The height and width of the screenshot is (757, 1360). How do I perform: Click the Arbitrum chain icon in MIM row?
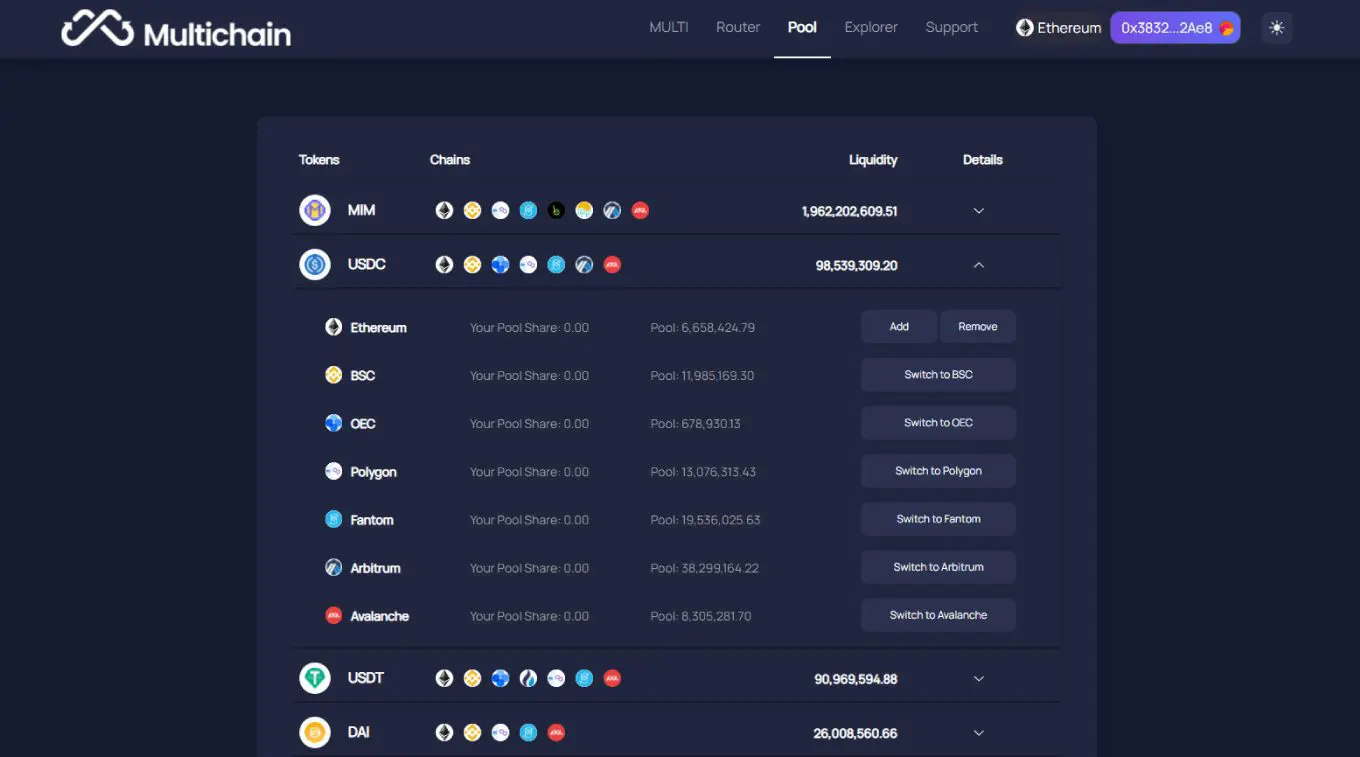pos(612,210)
